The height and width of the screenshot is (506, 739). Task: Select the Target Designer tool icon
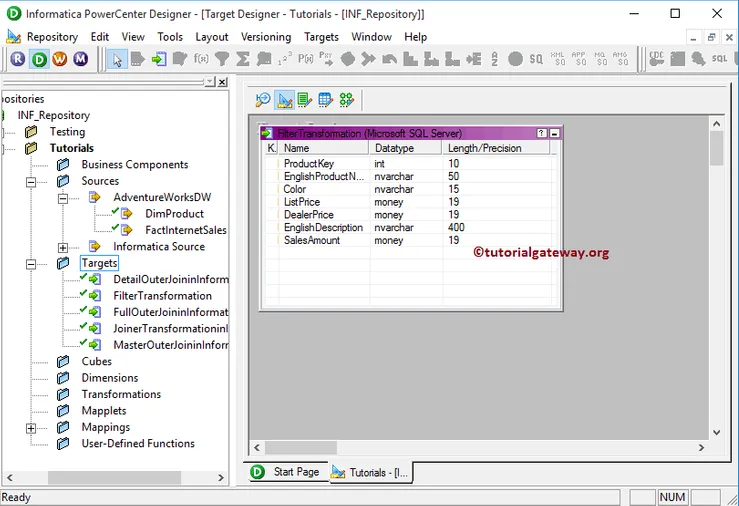(x=284, y=100)
